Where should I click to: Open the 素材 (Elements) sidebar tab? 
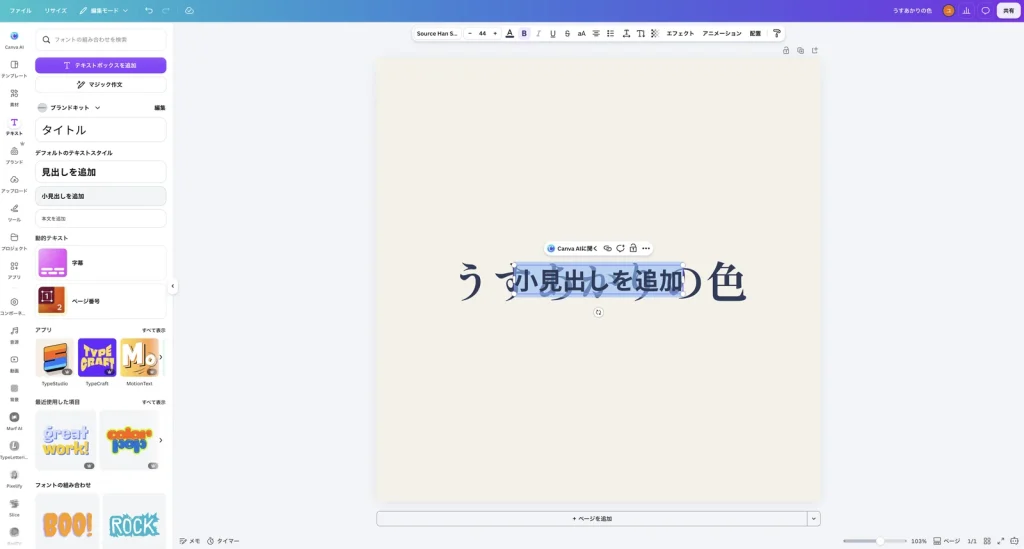click(14, 97)
